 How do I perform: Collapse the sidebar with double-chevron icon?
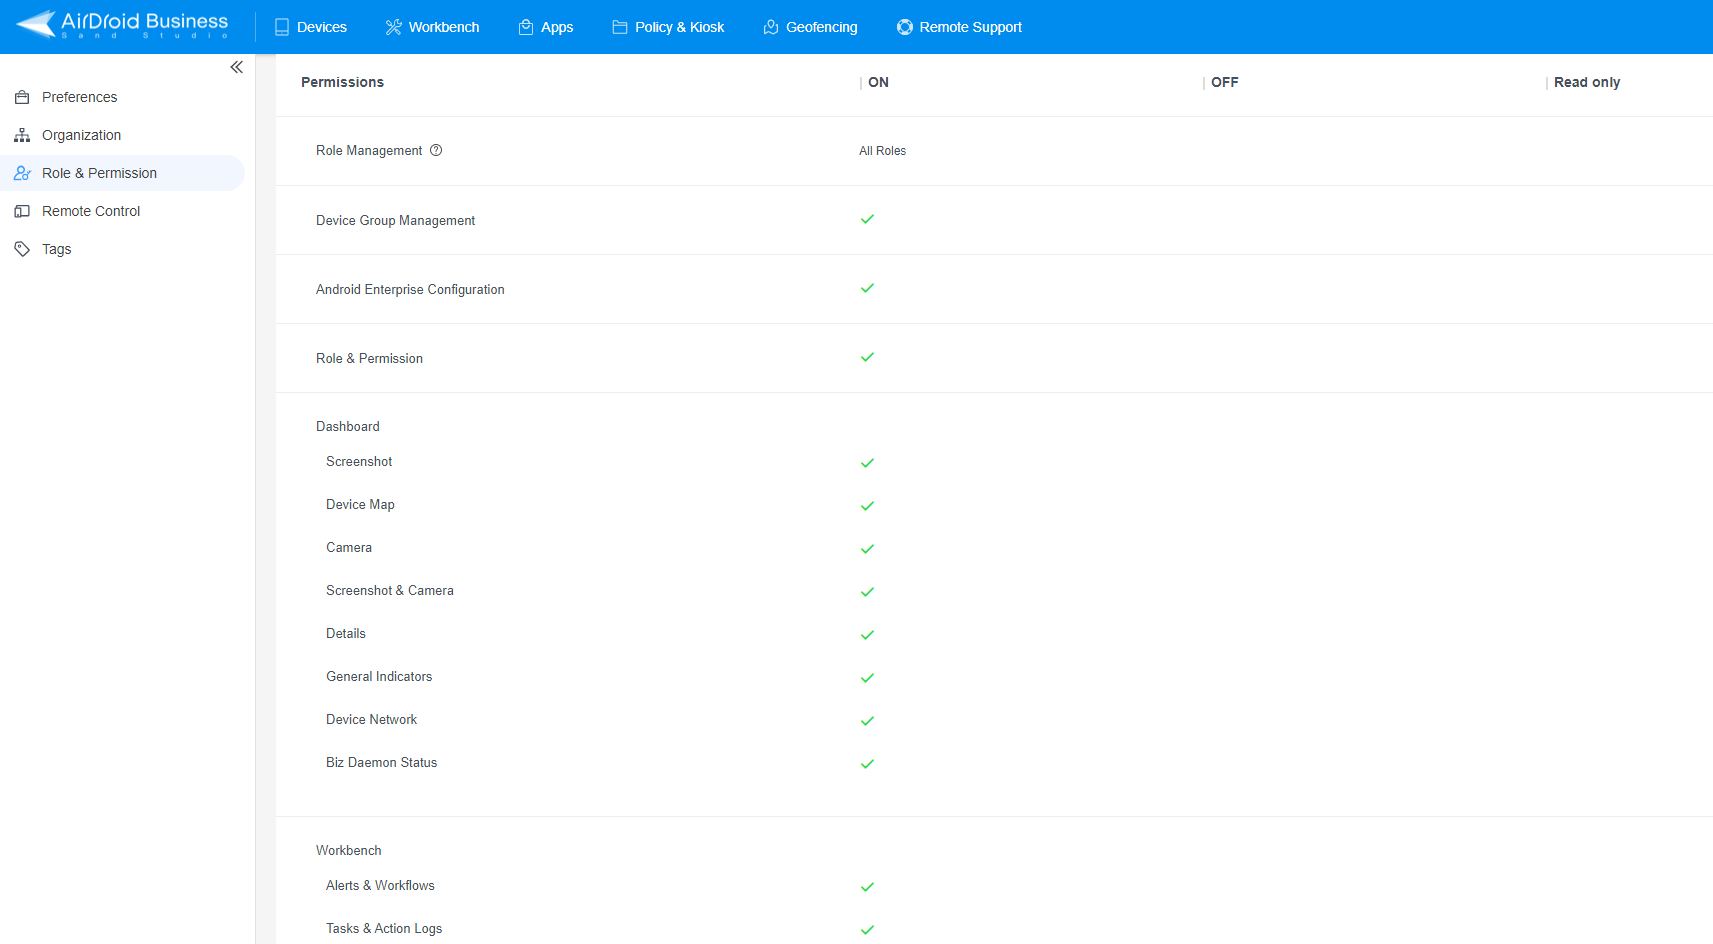(236, 67)
